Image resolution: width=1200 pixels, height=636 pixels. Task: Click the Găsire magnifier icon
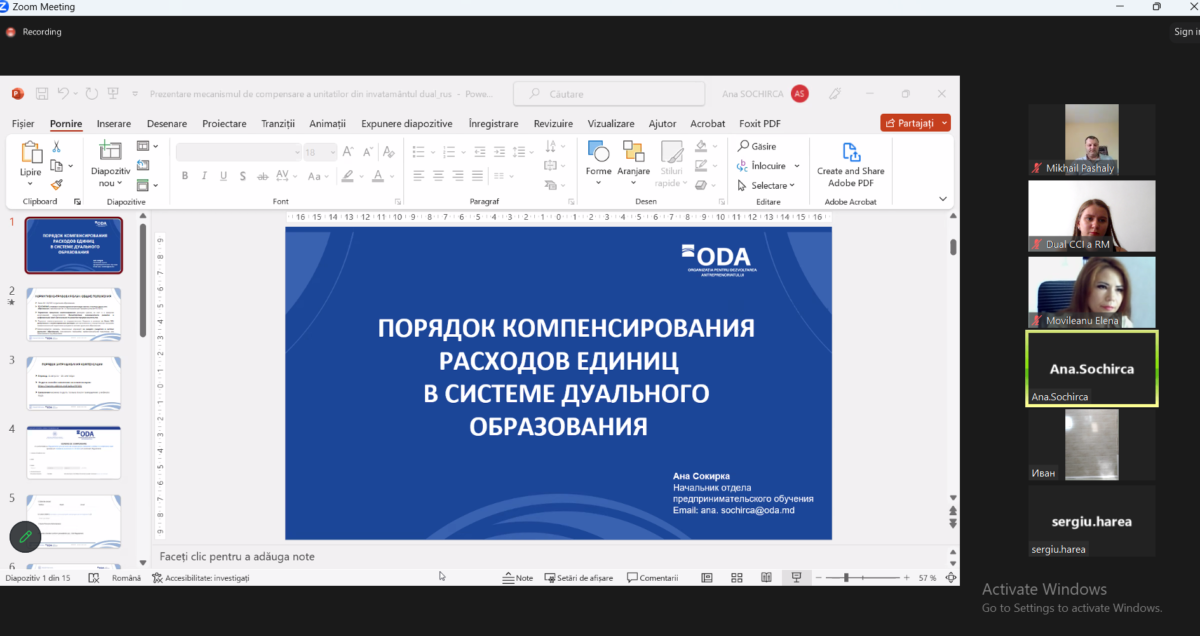coord(743,146)
